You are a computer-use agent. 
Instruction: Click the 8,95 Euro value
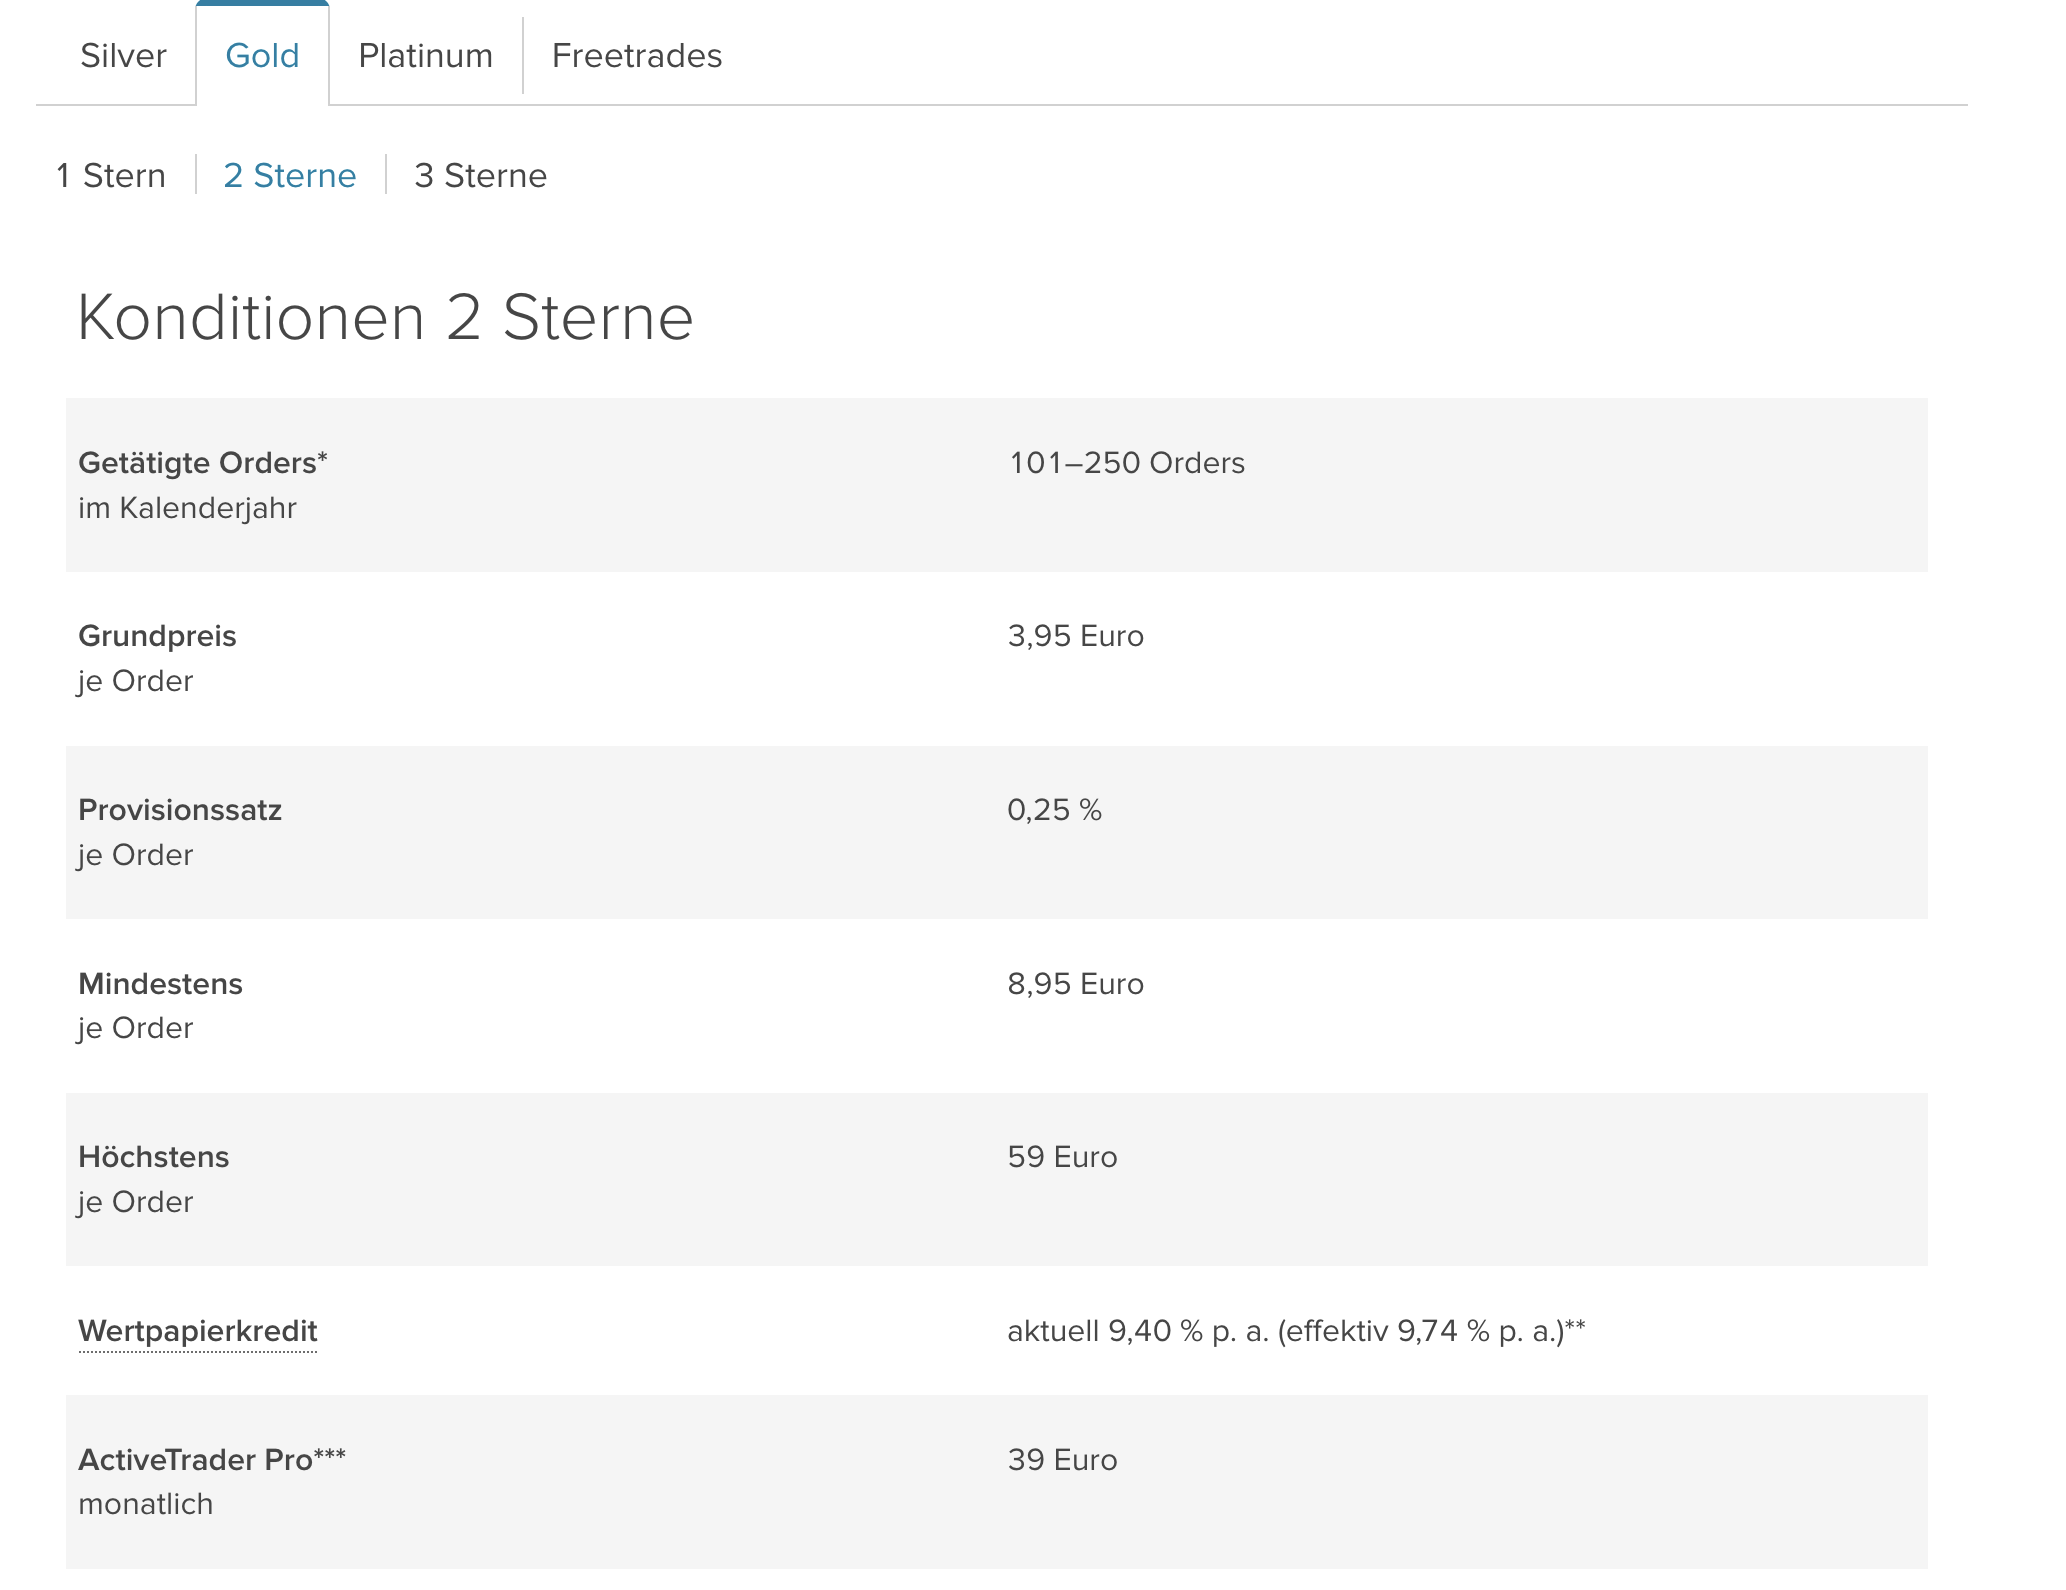pos(1075,984)
